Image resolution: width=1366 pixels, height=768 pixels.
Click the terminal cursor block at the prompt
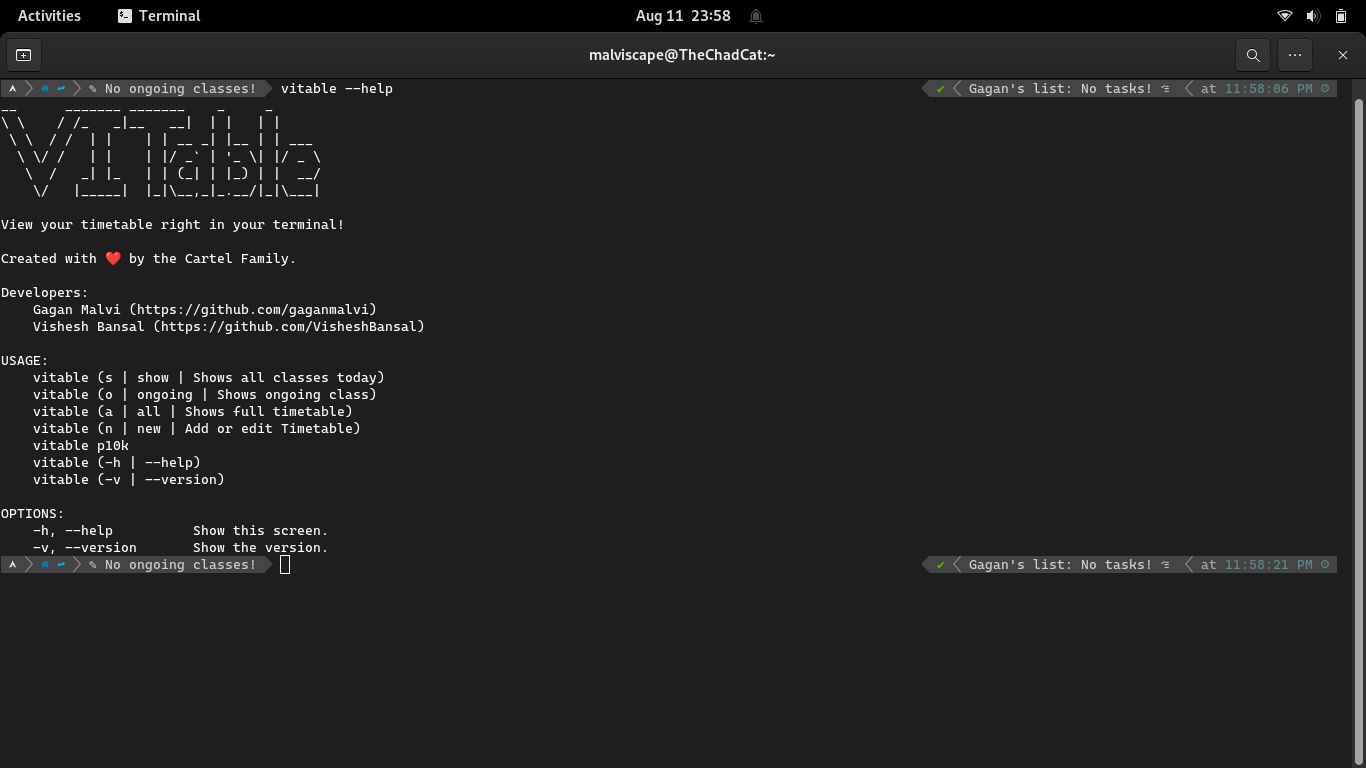point(285,565)
